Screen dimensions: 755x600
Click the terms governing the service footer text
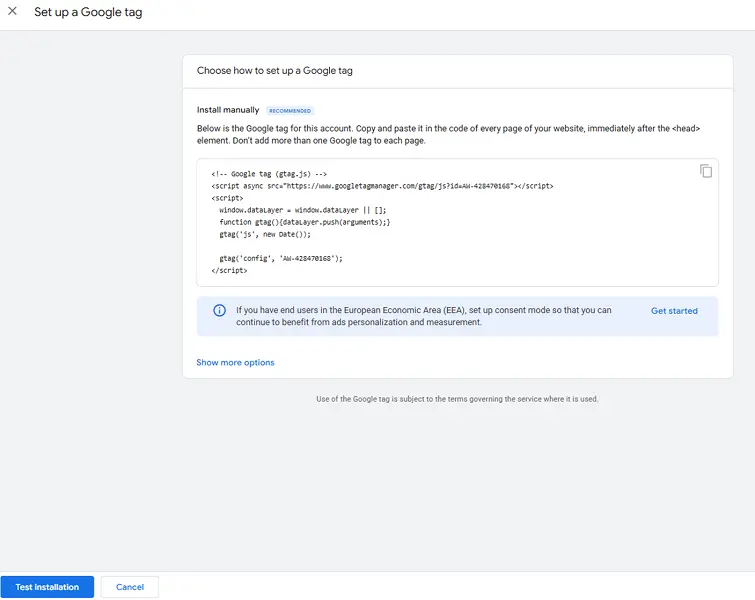pyautogui.click(x=457, y=399)
